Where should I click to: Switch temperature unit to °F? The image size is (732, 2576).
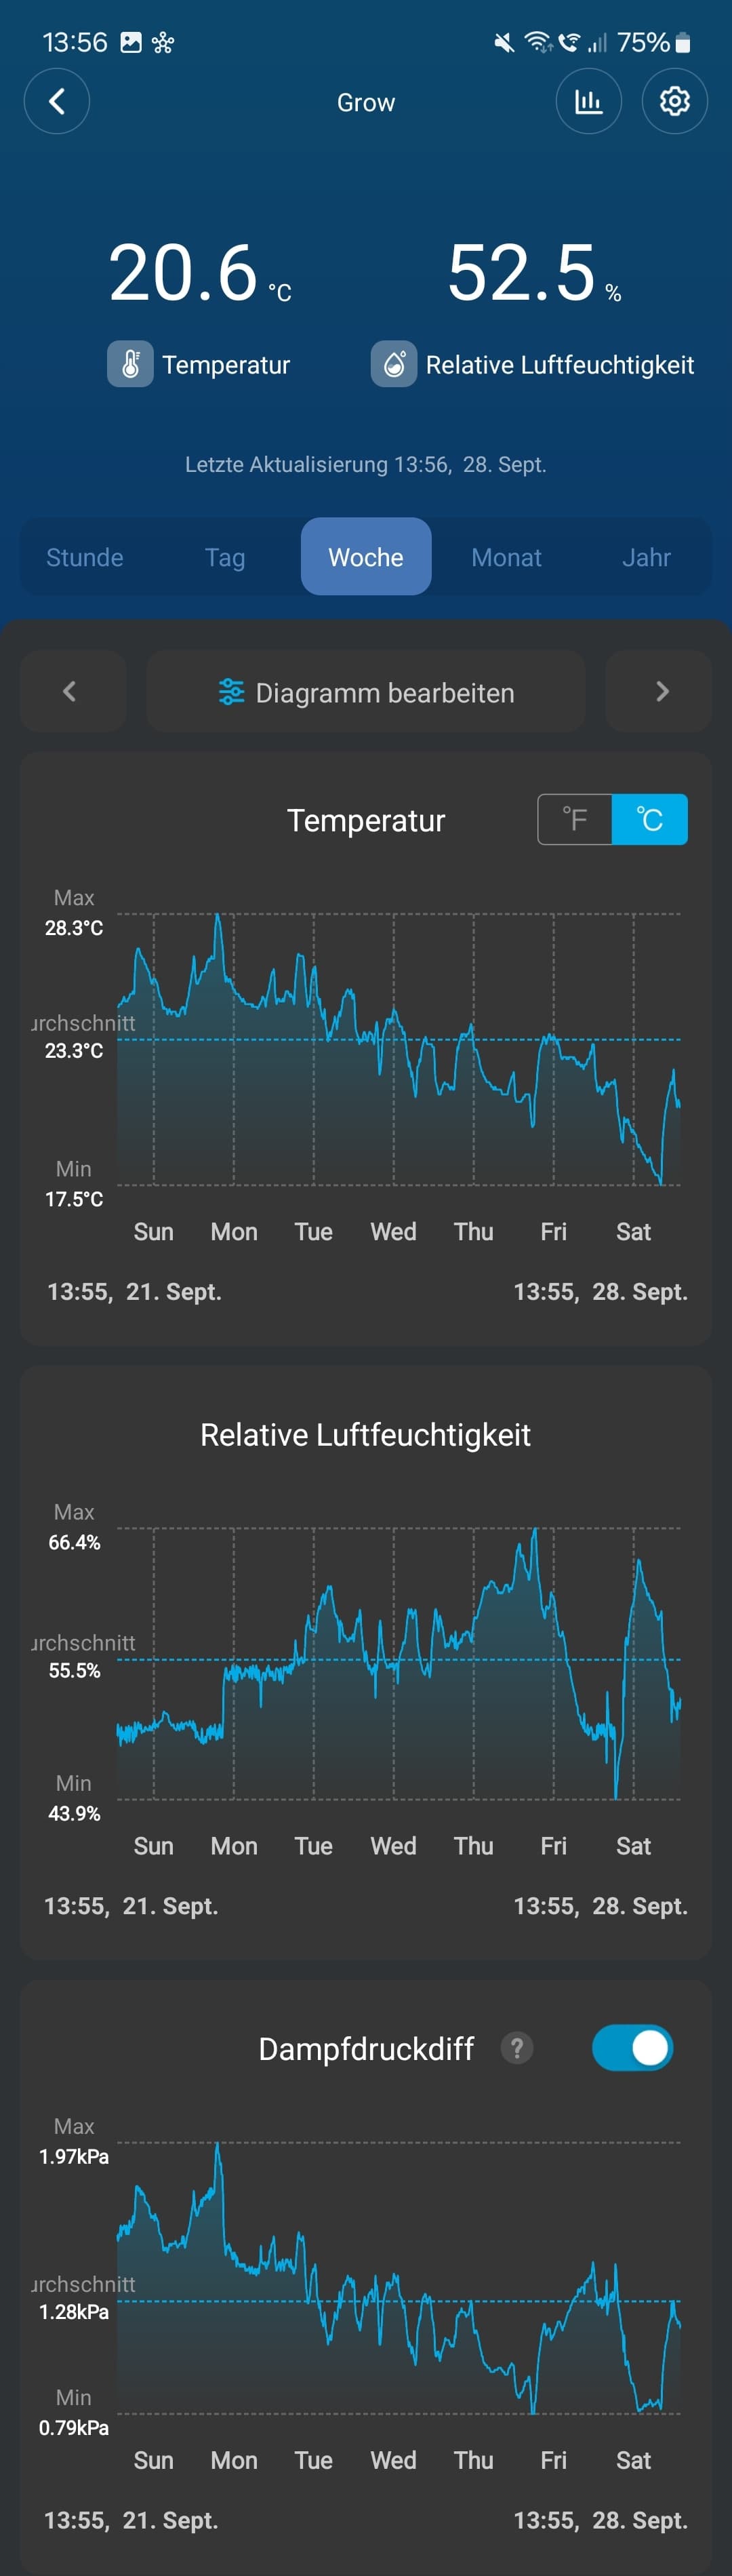click(x=575, y=820)
